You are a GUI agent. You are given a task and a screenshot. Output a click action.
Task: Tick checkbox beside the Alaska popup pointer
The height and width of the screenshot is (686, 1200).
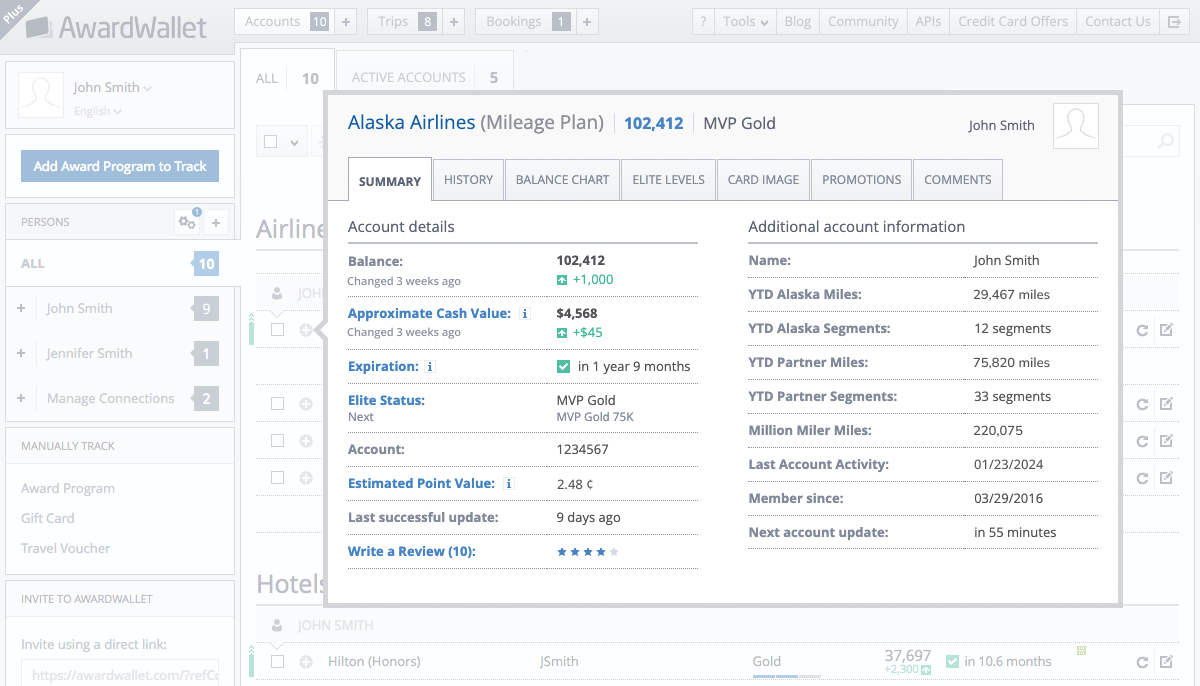click(x=278, y=329)
